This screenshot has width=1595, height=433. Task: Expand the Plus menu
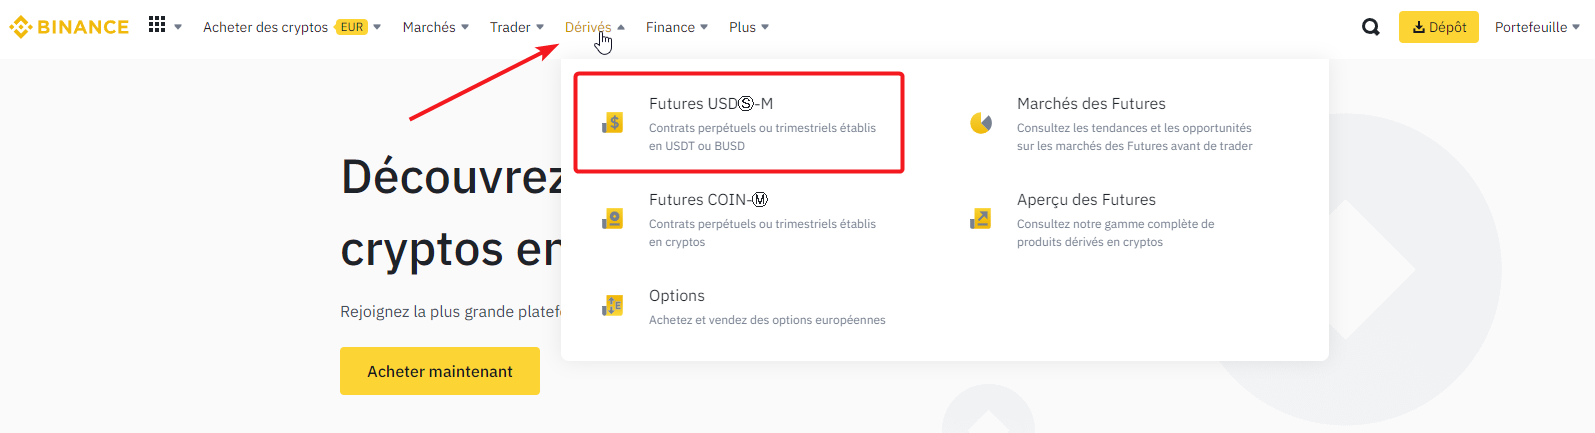pos(748,27)
